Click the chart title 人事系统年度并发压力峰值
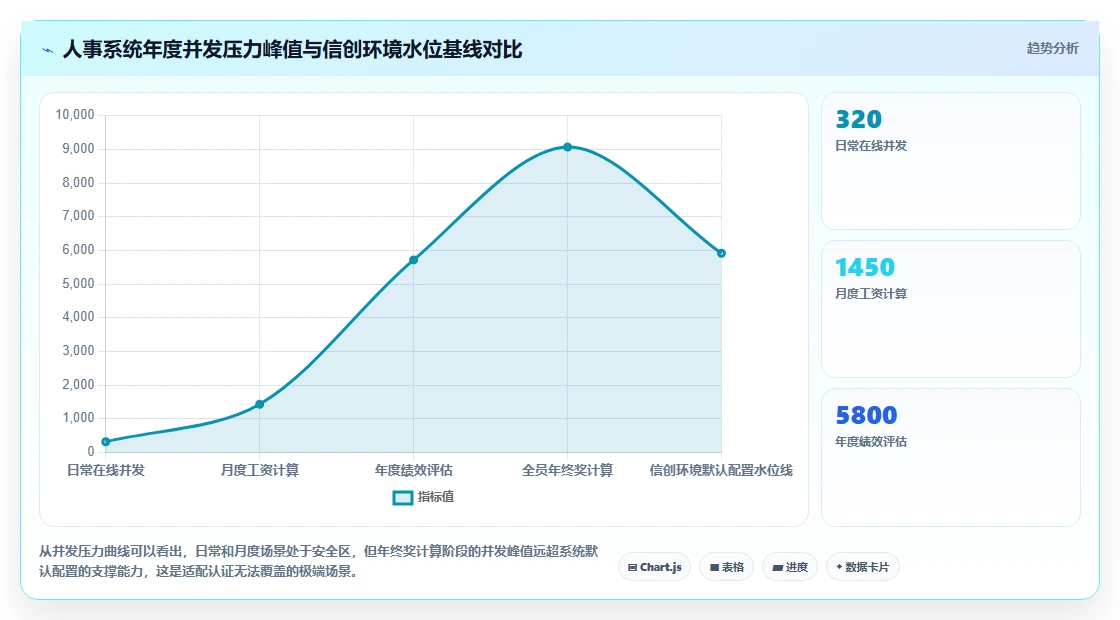Screen dimensions: 1120x620 point(293,50)
